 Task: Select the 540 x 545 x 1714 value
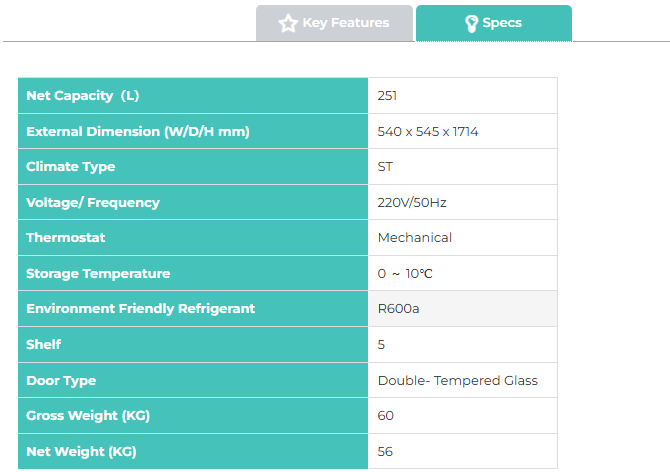pyautogui.click(x=428, y=132)
